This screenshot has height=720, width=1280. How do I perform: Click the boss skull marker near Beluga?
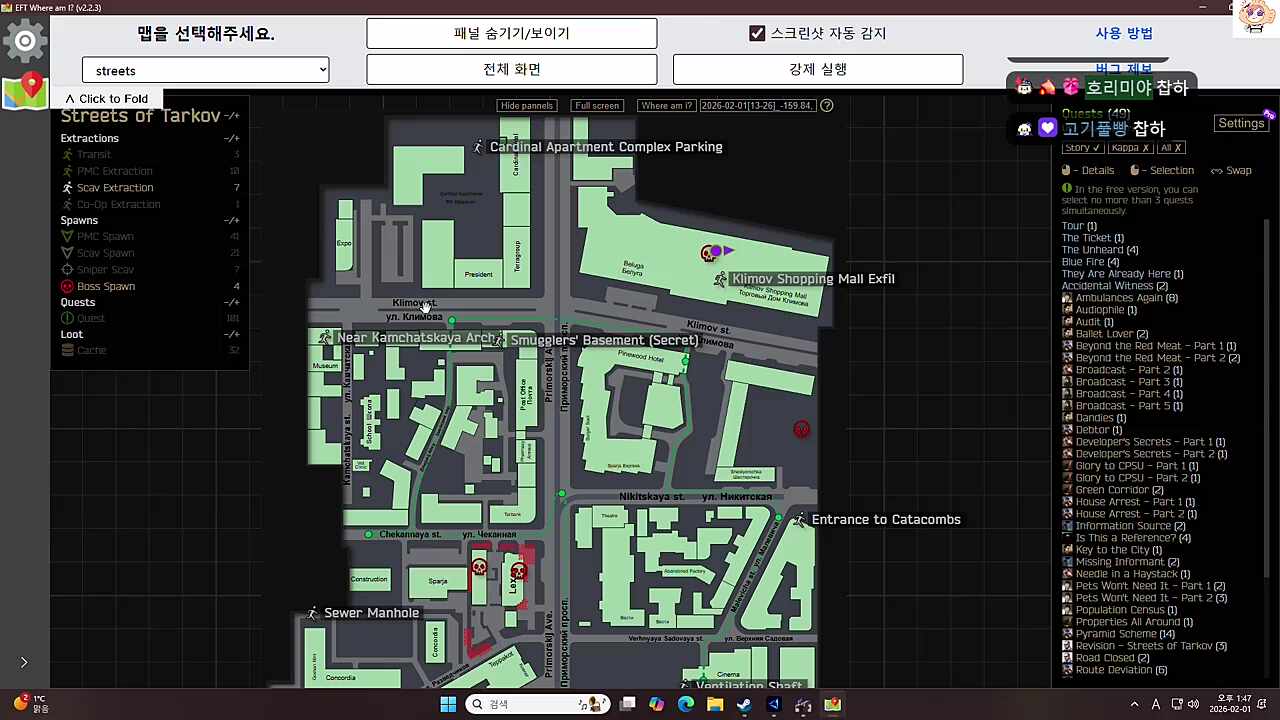coord(709,253)
